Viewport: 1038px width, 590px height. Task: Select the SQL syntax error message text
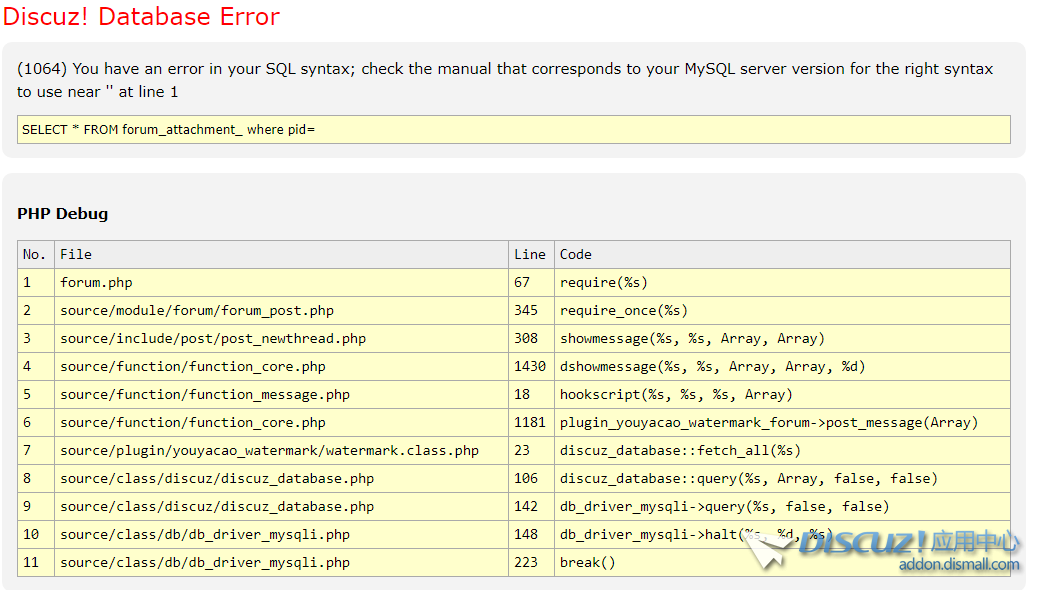tap(505, 80)
